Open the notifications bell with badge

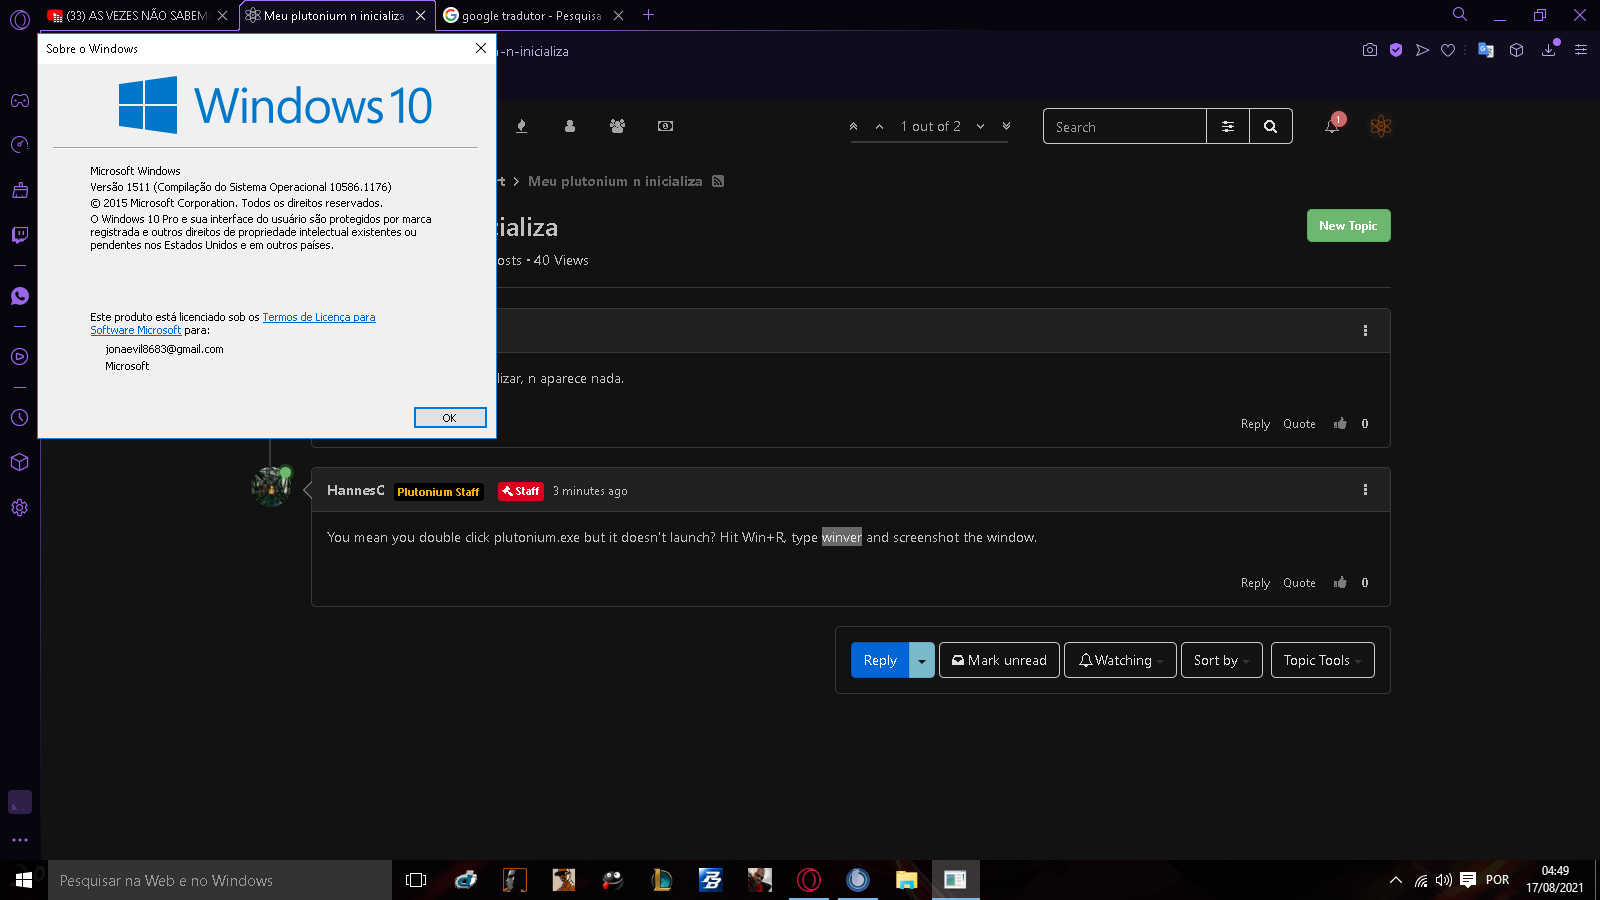click(1333, 125)
